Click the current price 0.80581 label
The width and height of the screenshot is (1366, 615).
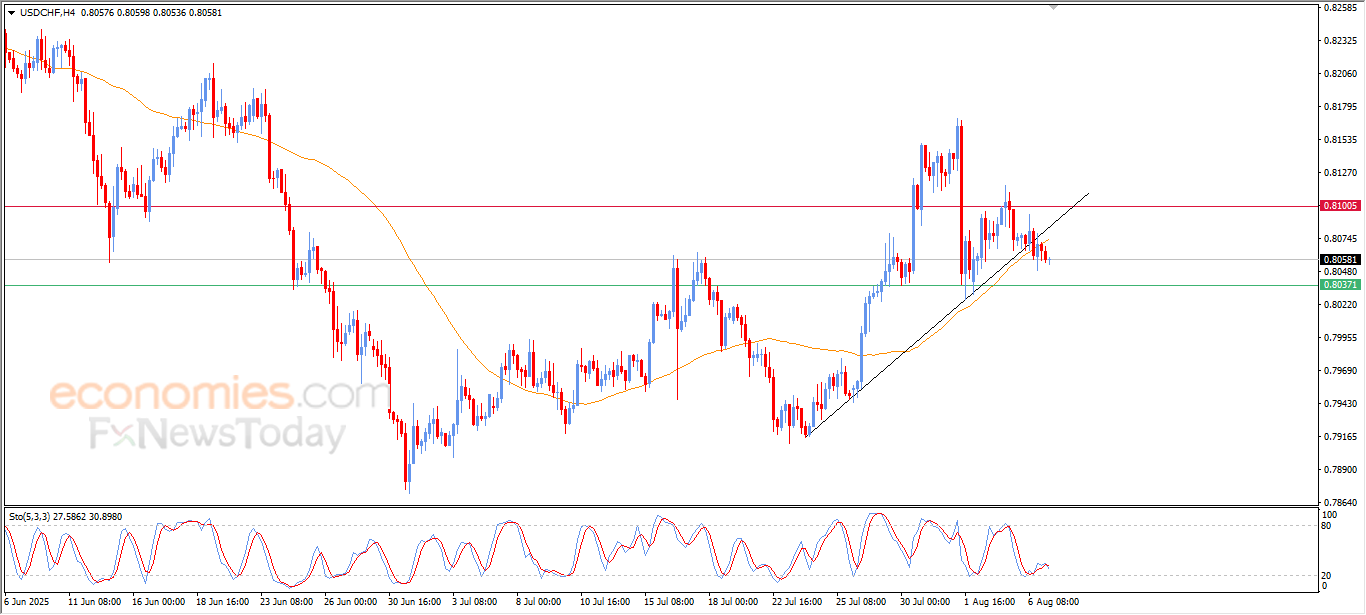tap(1340, 260)
